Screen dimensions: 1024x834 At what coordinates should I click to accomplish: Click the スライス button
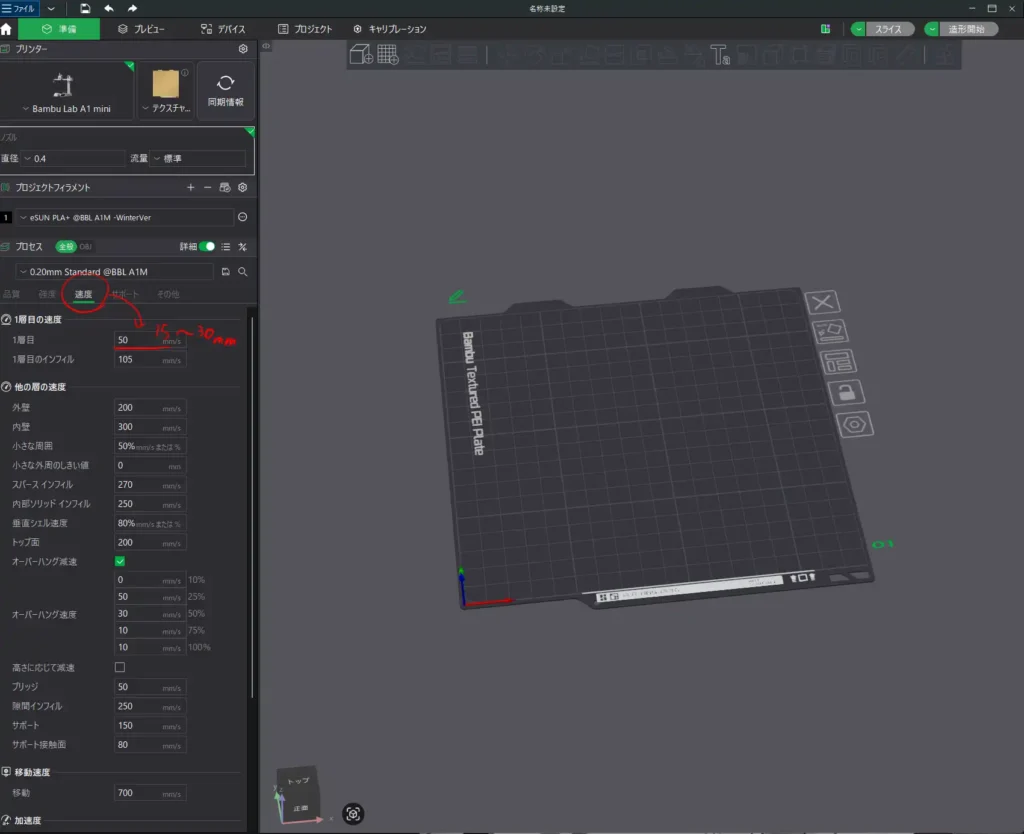[x=887, y=29]
